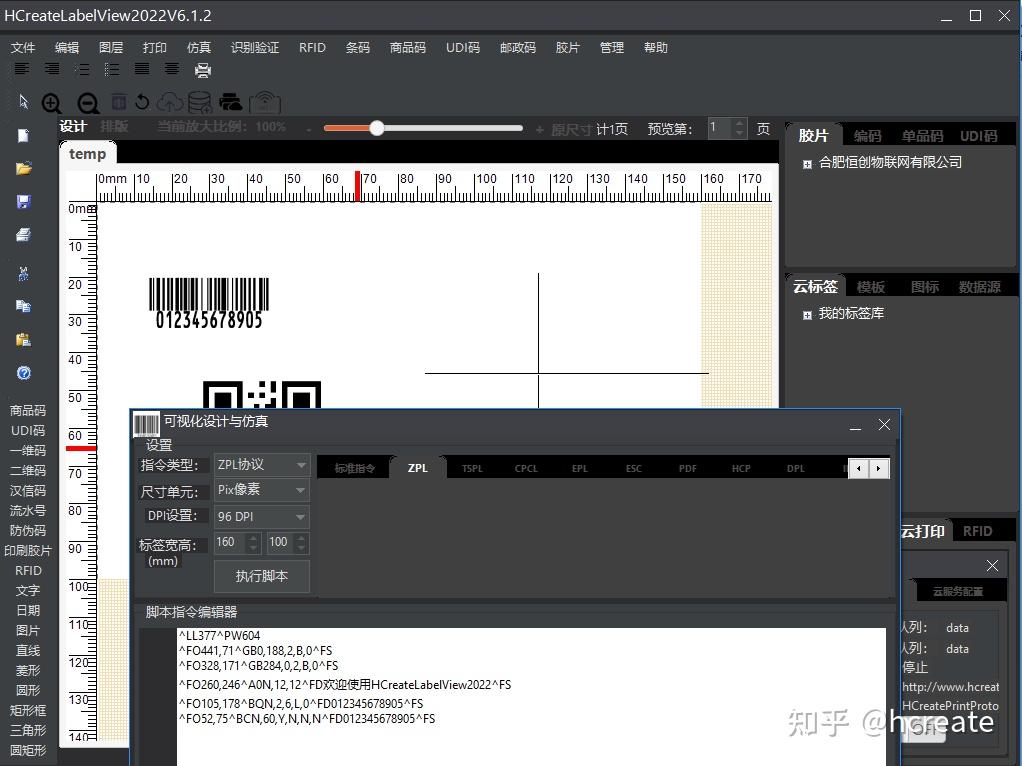Open the 指令类型 ZPL协议 dropdown

tap(261, 463)
